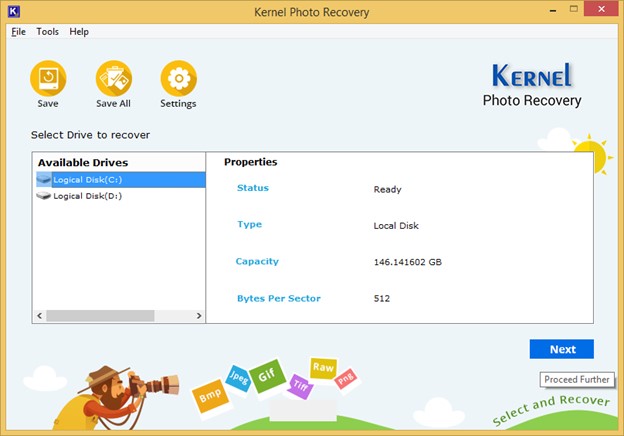Click the 512 bytes per sector value
This screenshot has height=436, width=624.
pyautogui.click(x=382, y=298)
